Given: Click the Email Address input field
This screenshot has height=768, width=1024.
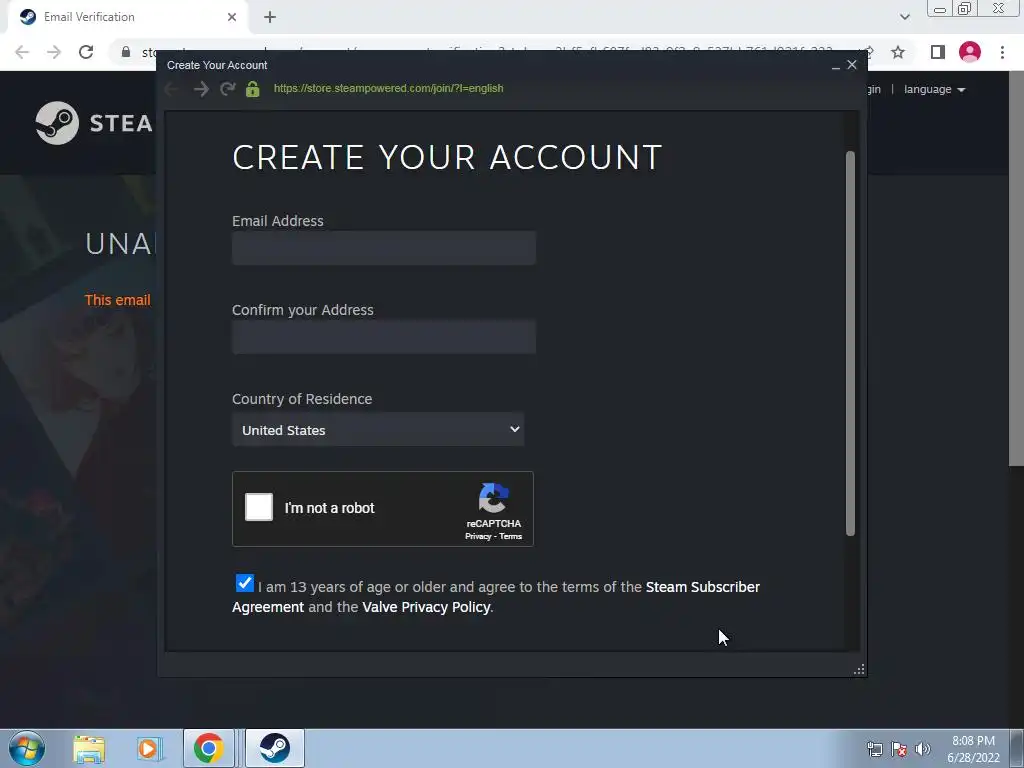Looking at the screenshot, I should point(384,248).
